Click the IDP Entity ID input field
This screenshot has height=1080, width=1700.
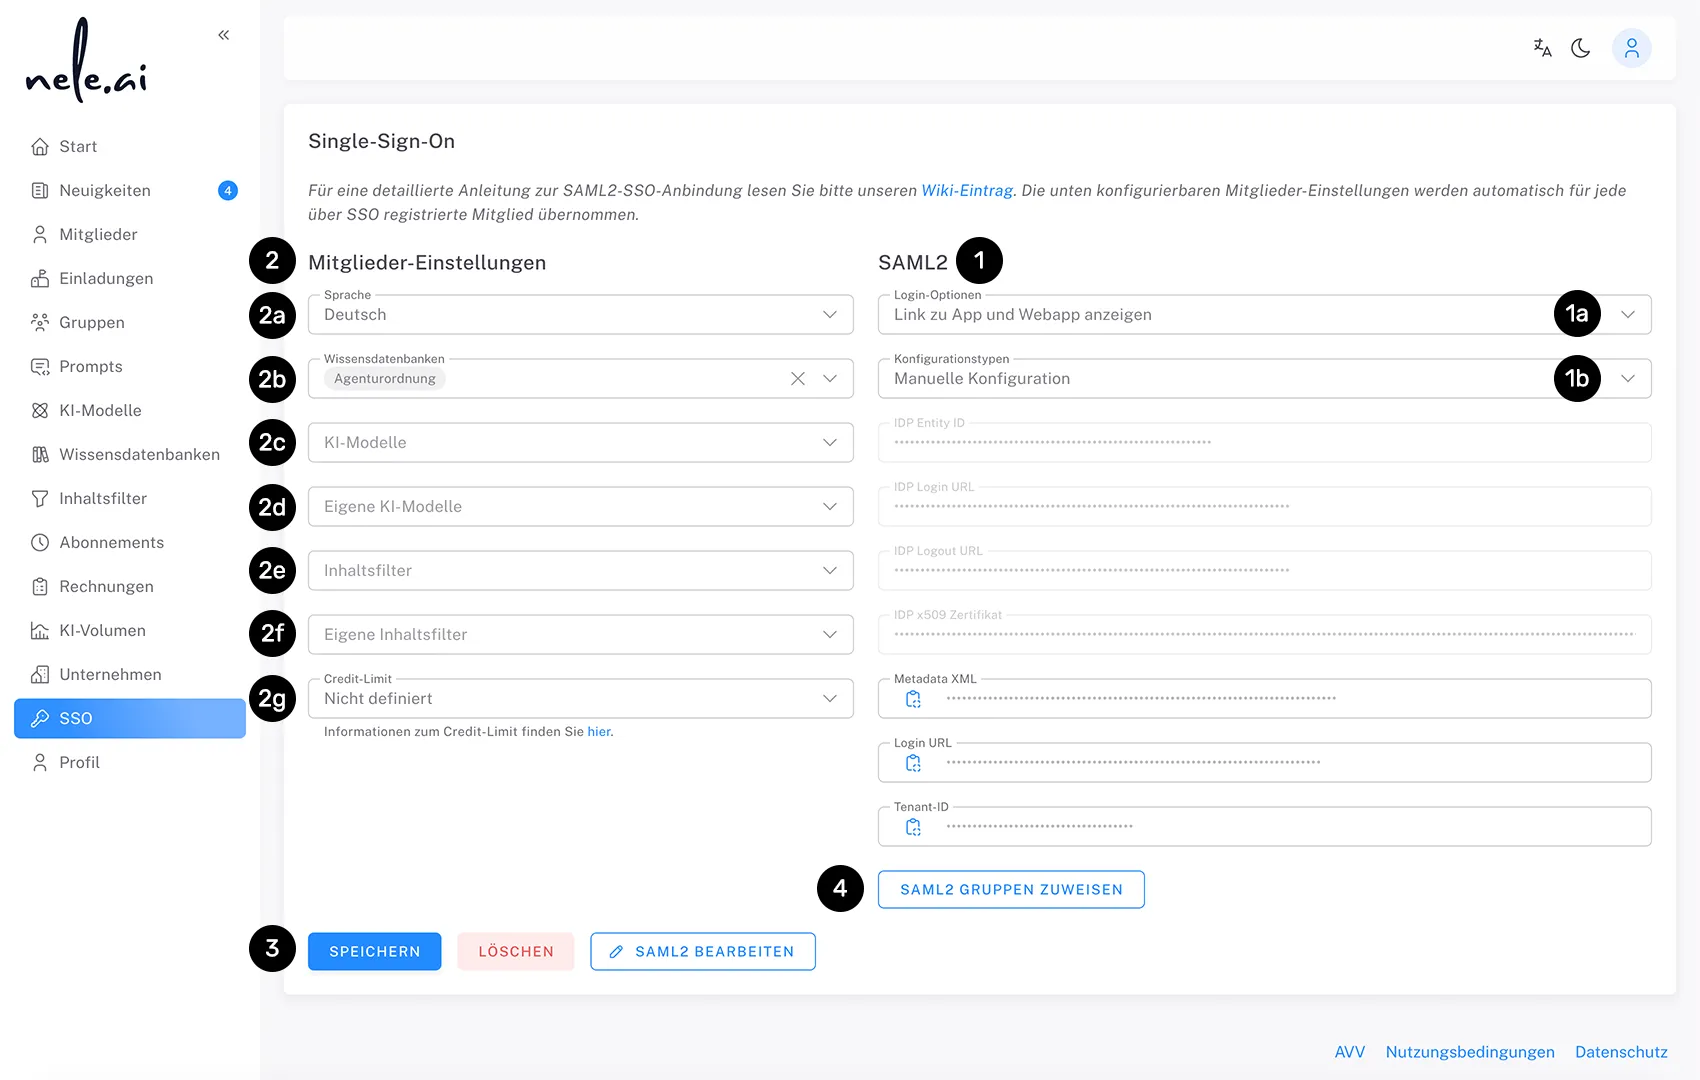1264,442
